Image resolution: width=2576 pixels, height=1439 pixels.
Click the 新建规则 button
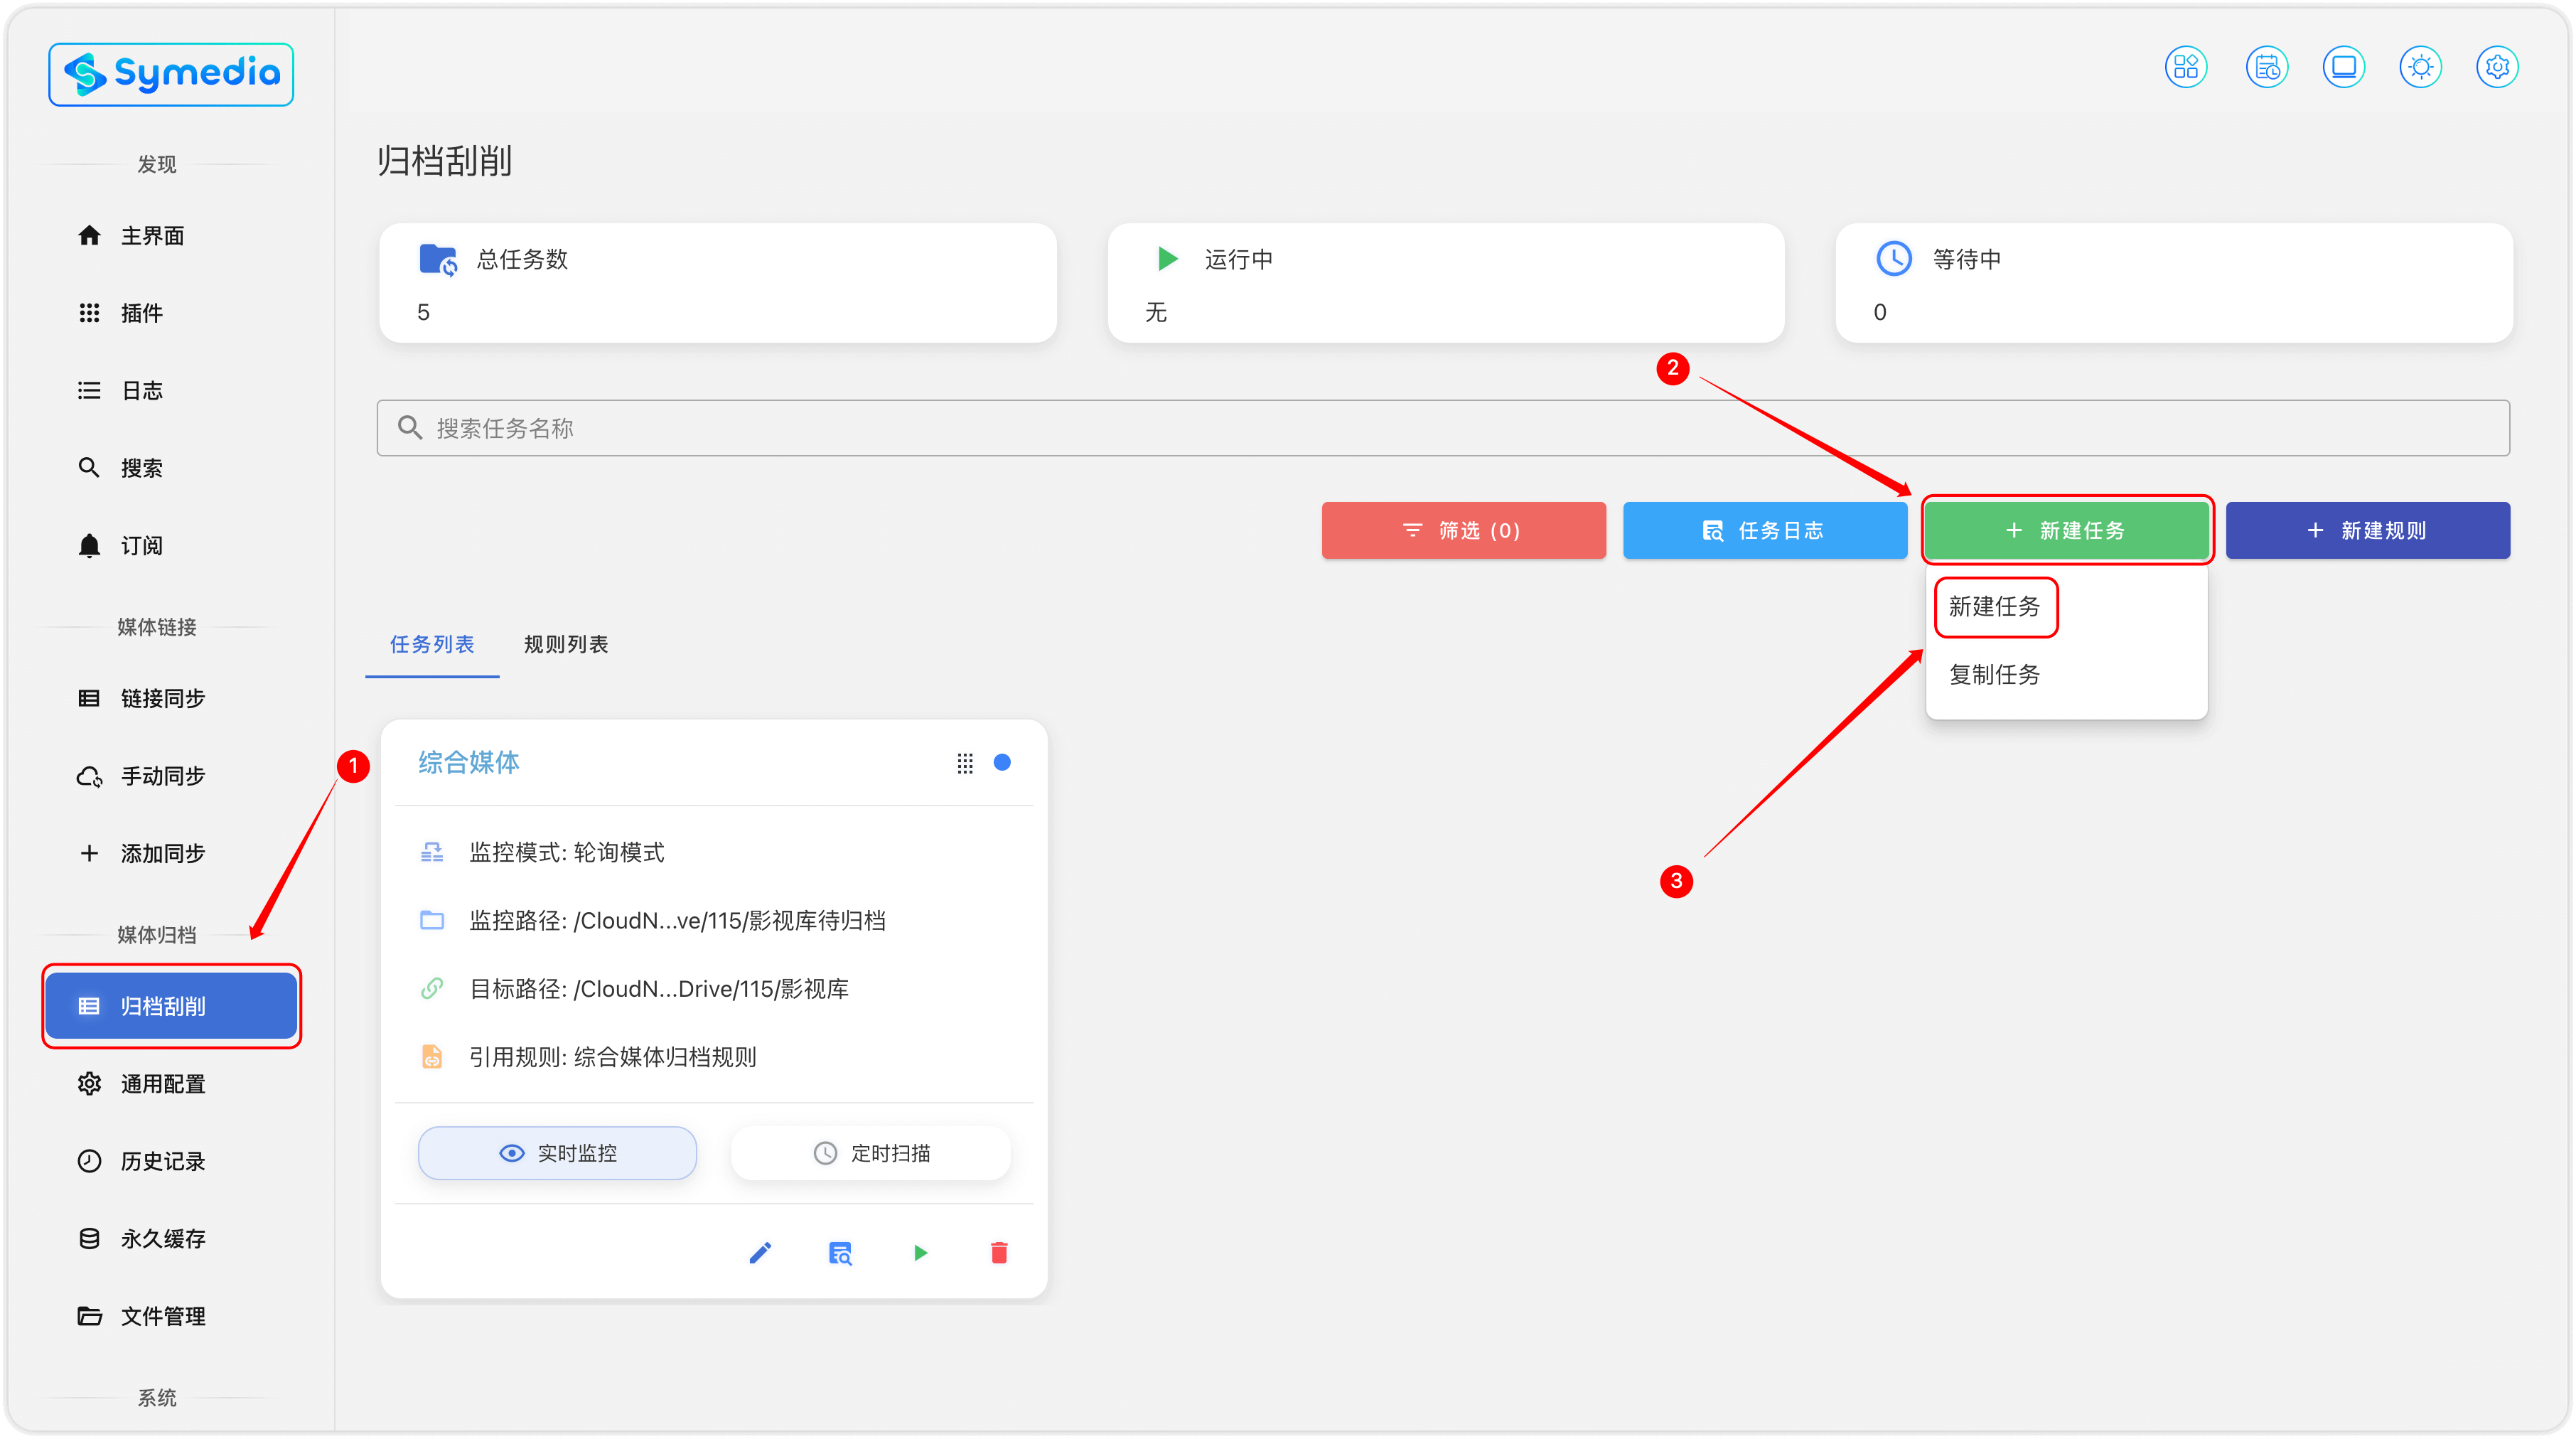tap(2367, 530)
